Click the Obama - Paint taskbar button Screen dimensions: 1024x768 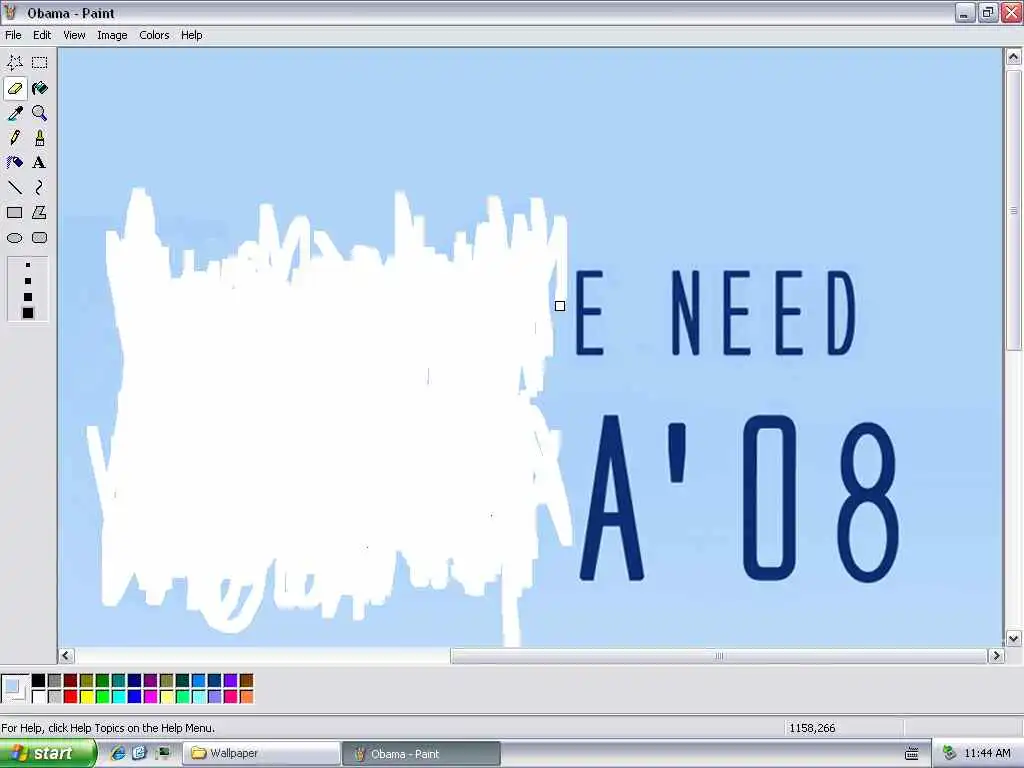422,754
